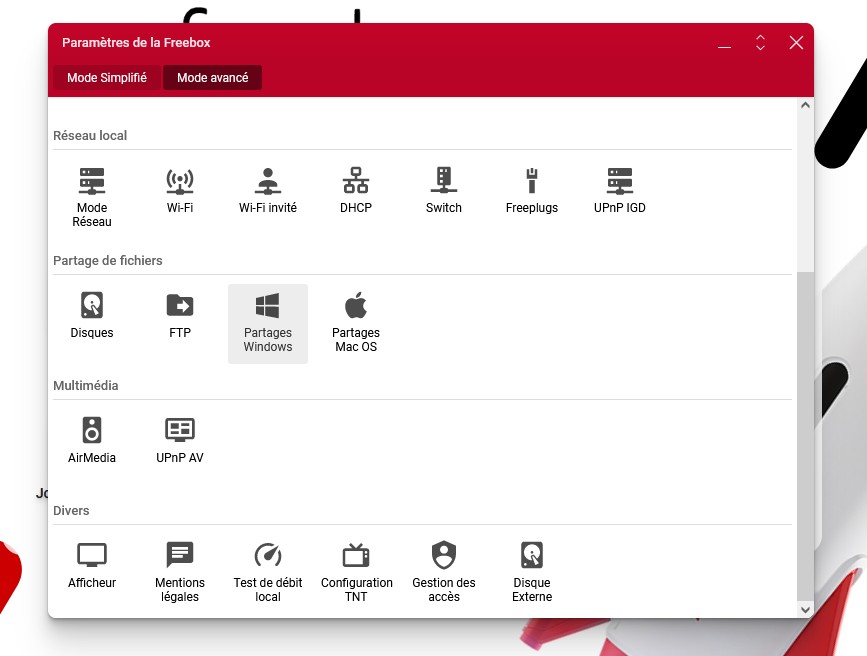Screen dimensions: 867x656
Task: Open Partages Mac OS settings
Action: 356,322
